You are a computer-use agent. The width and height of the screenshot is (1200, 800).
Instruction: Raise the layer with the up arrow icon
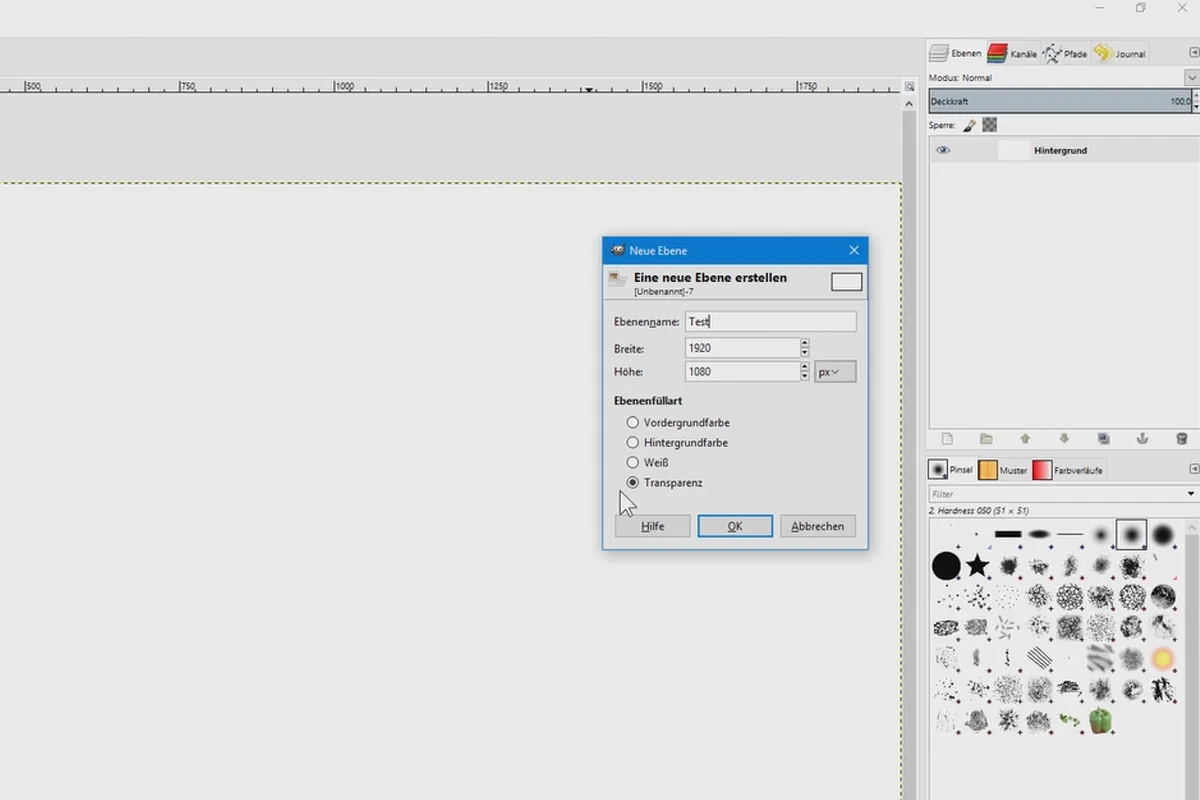coord(1025,439)
